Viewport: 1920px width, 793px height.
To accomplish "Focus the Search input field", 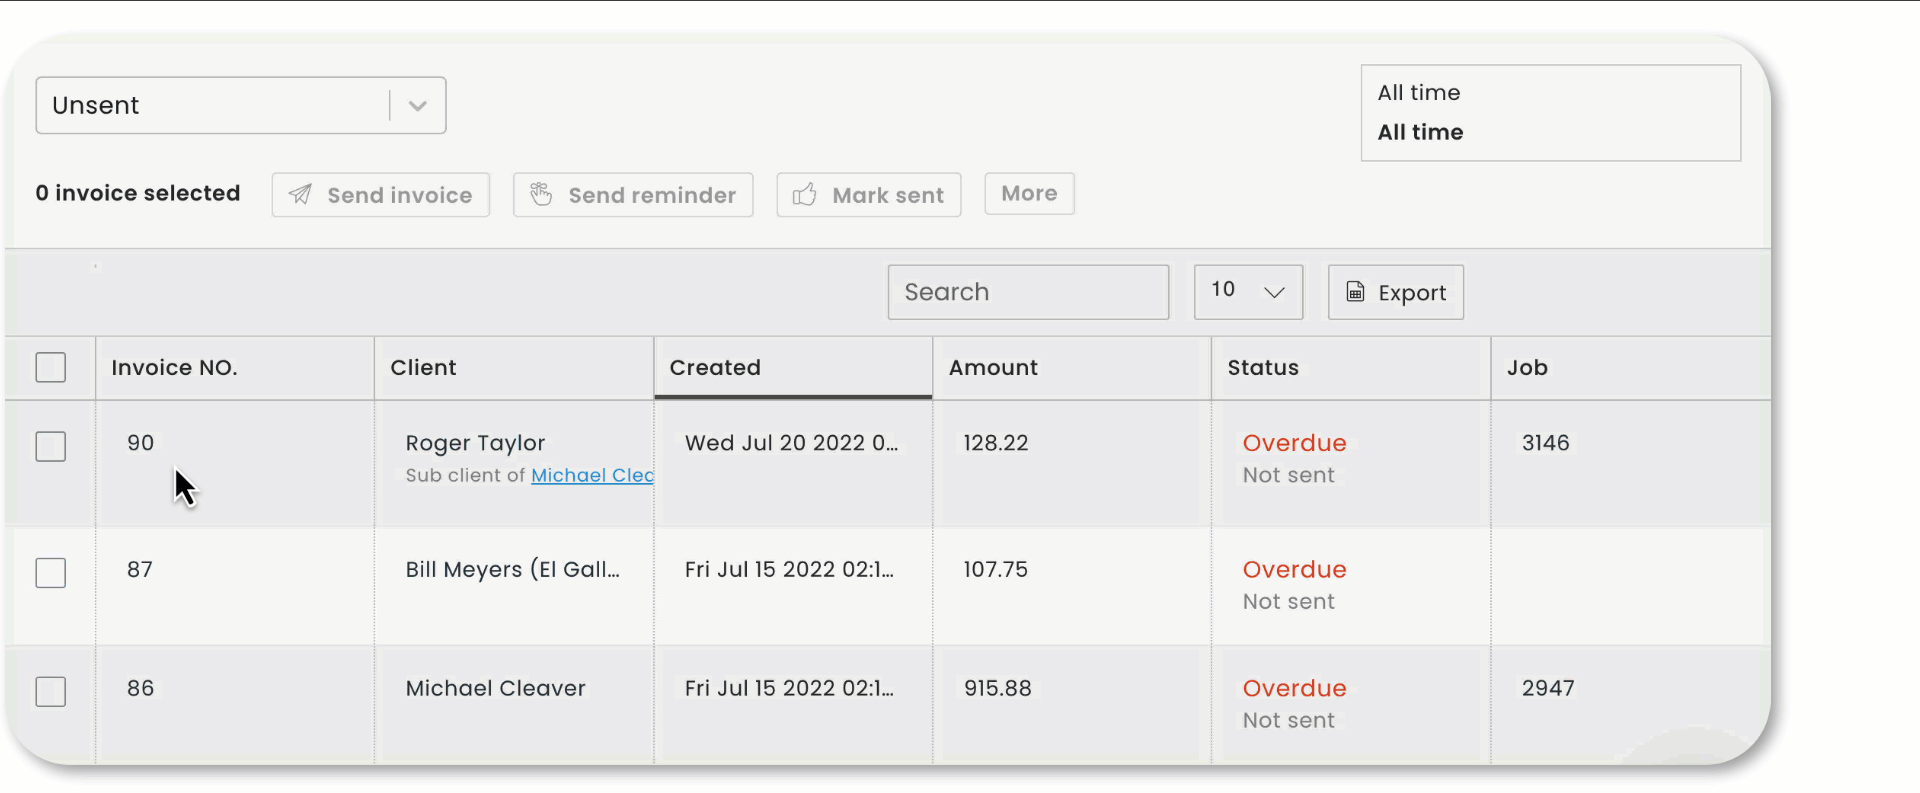I will (x=1028, y=292).
